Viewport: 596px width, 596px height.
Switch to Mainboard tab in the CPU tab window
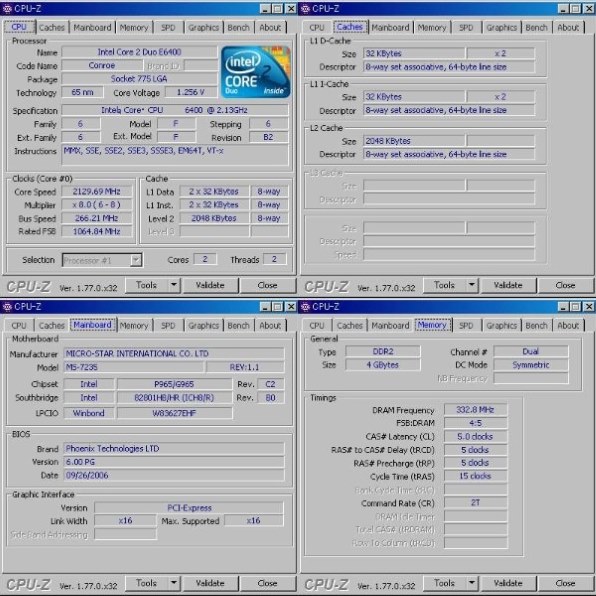click(92, 27)
